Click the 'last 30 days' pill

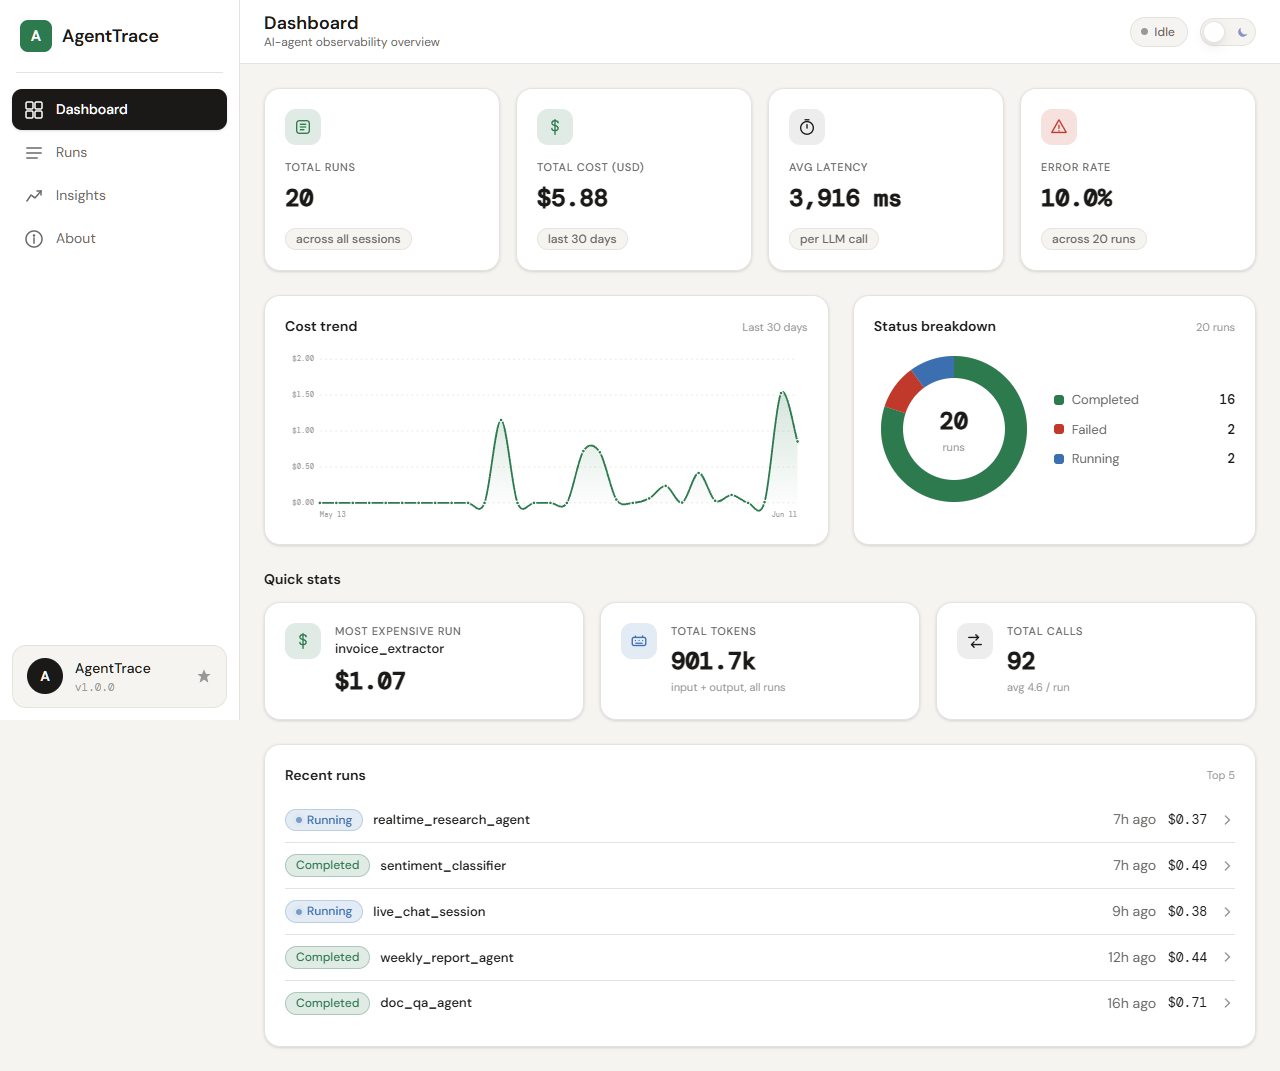(582, 239)
